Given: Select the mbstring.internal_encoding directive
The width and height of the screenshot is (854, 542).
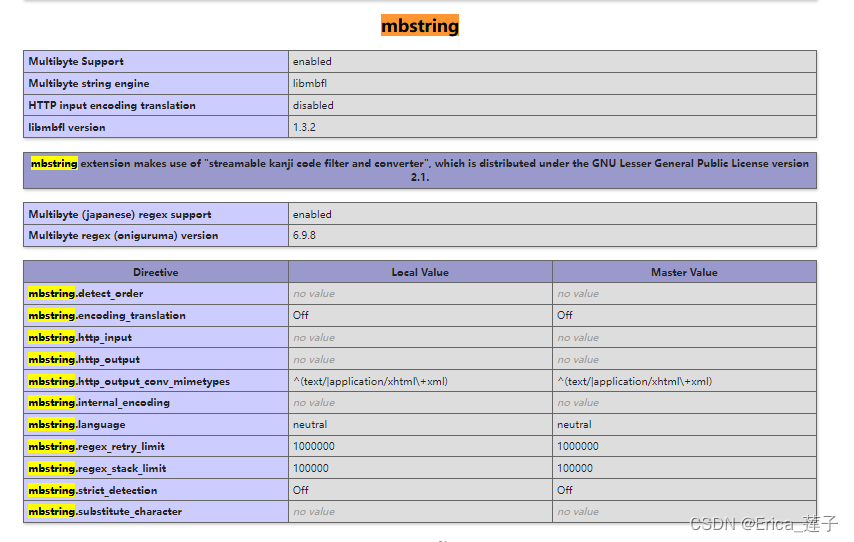Looking at the screenshot, I should (x=99, y=403).
